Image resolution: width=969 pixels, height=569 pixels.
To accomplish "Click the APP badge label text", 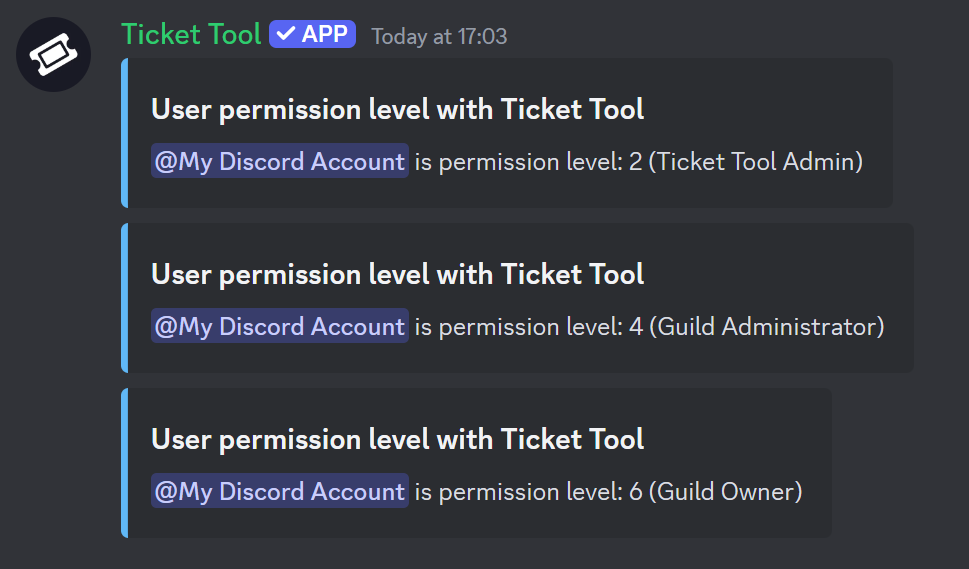I will point(324,34).
